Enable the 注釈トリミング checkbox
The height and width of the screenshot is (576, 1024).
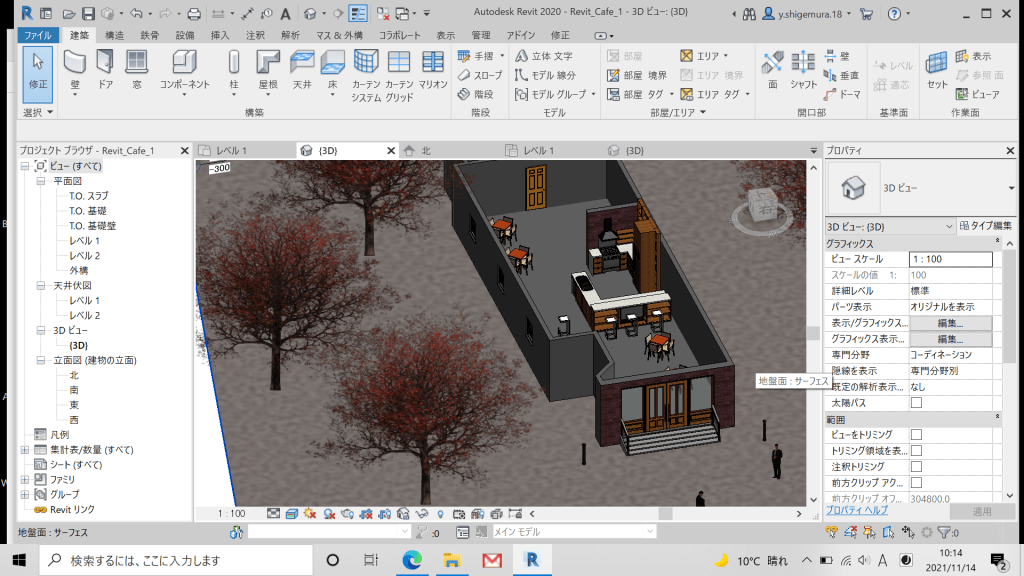pos(915,467)
